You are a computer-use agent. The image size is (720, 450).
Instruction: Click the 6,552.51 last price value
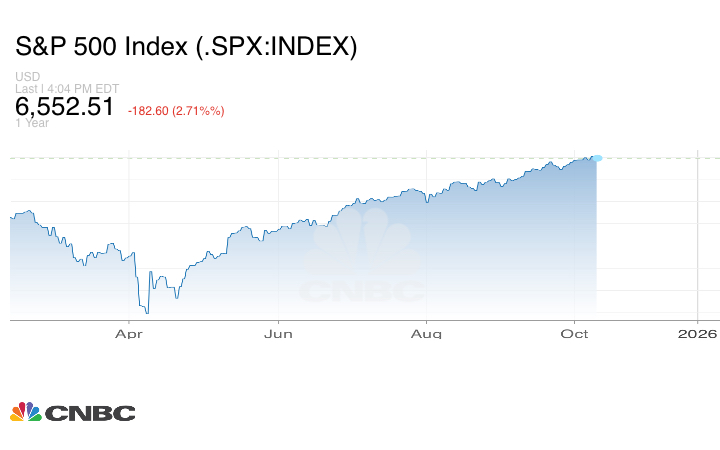coord(65,108)
